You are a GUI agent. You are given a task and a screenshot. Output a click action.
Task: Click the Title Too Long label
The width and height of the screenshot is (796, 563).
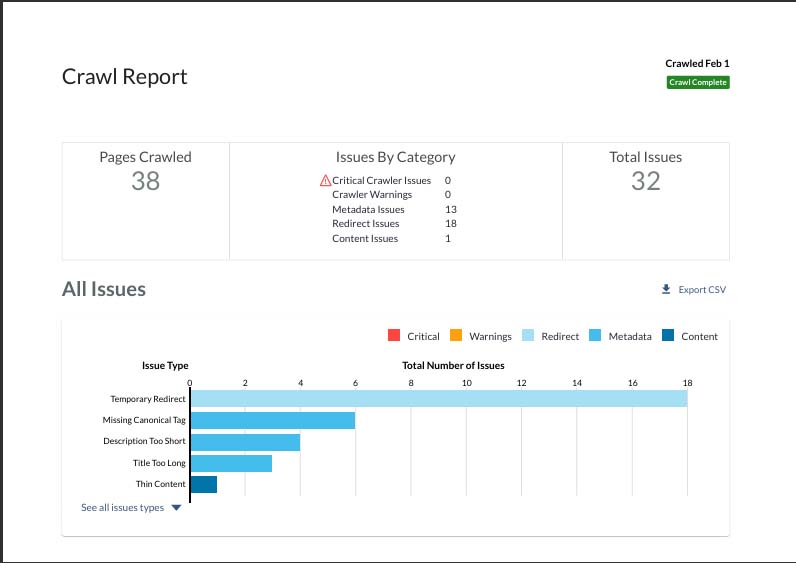[x=159, y=463]
